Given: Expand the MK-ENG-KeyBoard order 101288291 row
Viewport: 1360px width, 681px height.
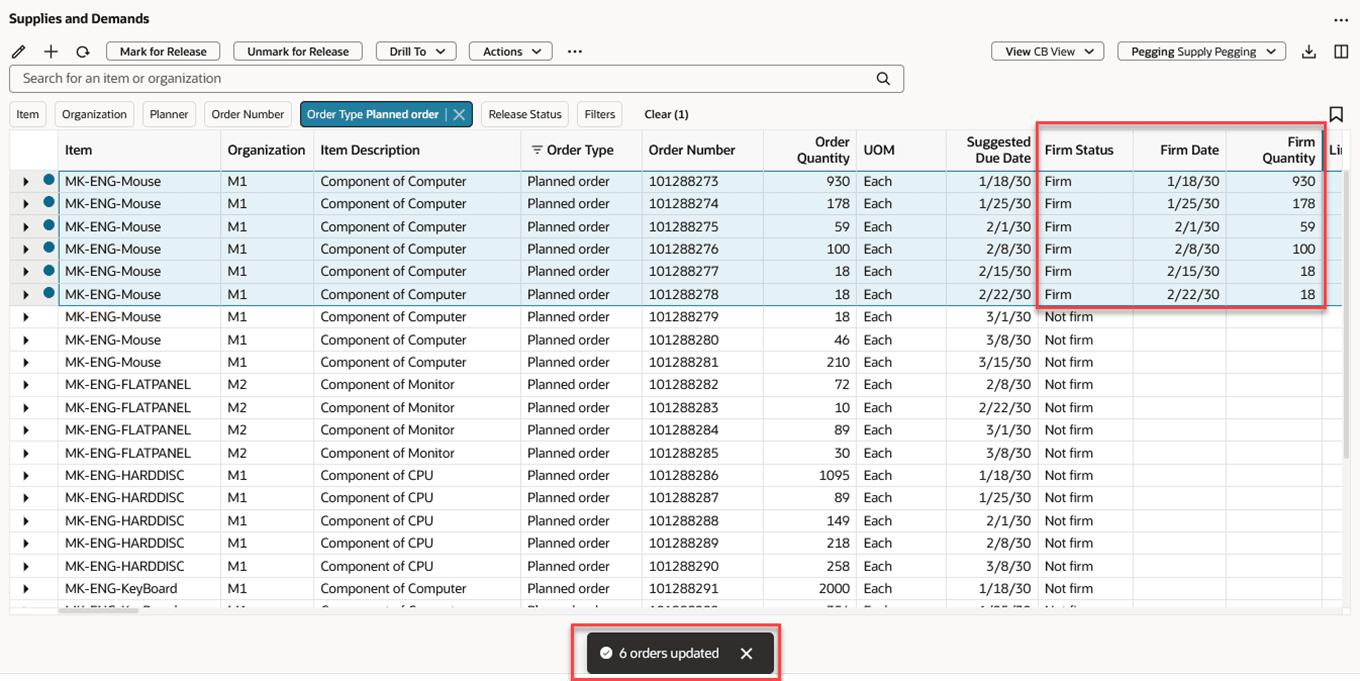Looking at the screenshot, I should (25, 589).
